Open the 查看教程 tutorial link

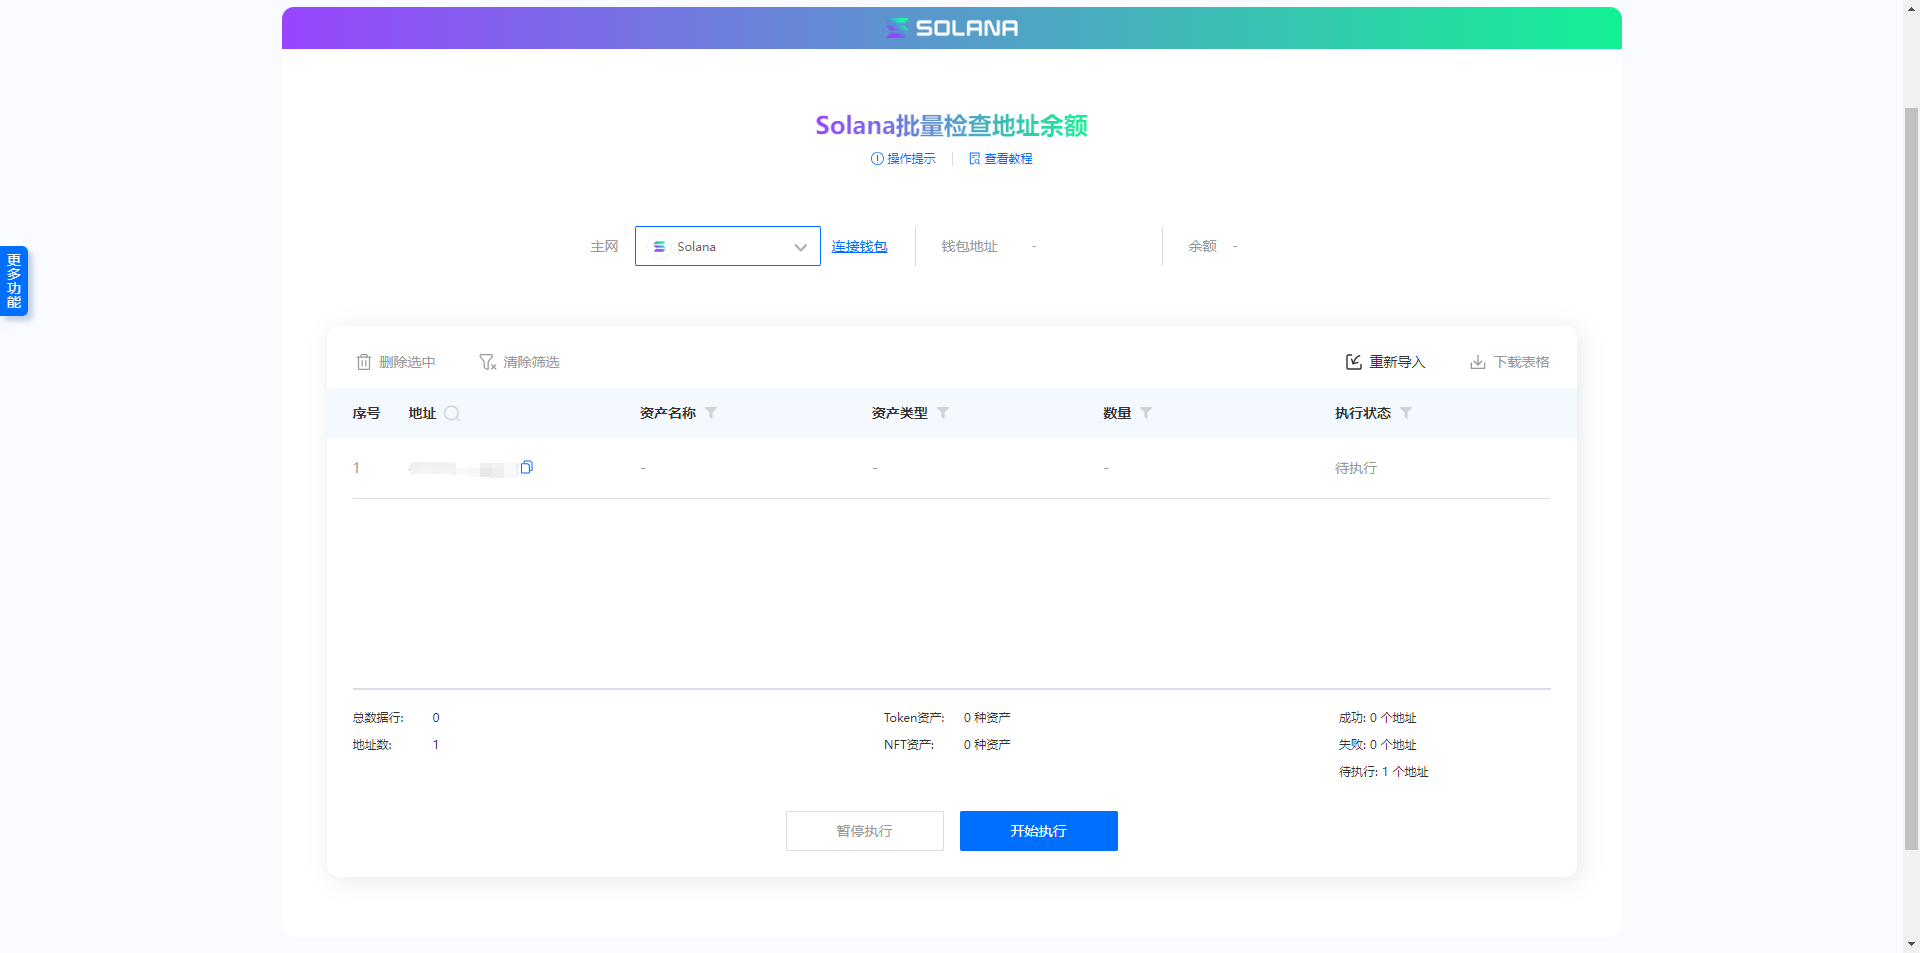(1000, 159)
